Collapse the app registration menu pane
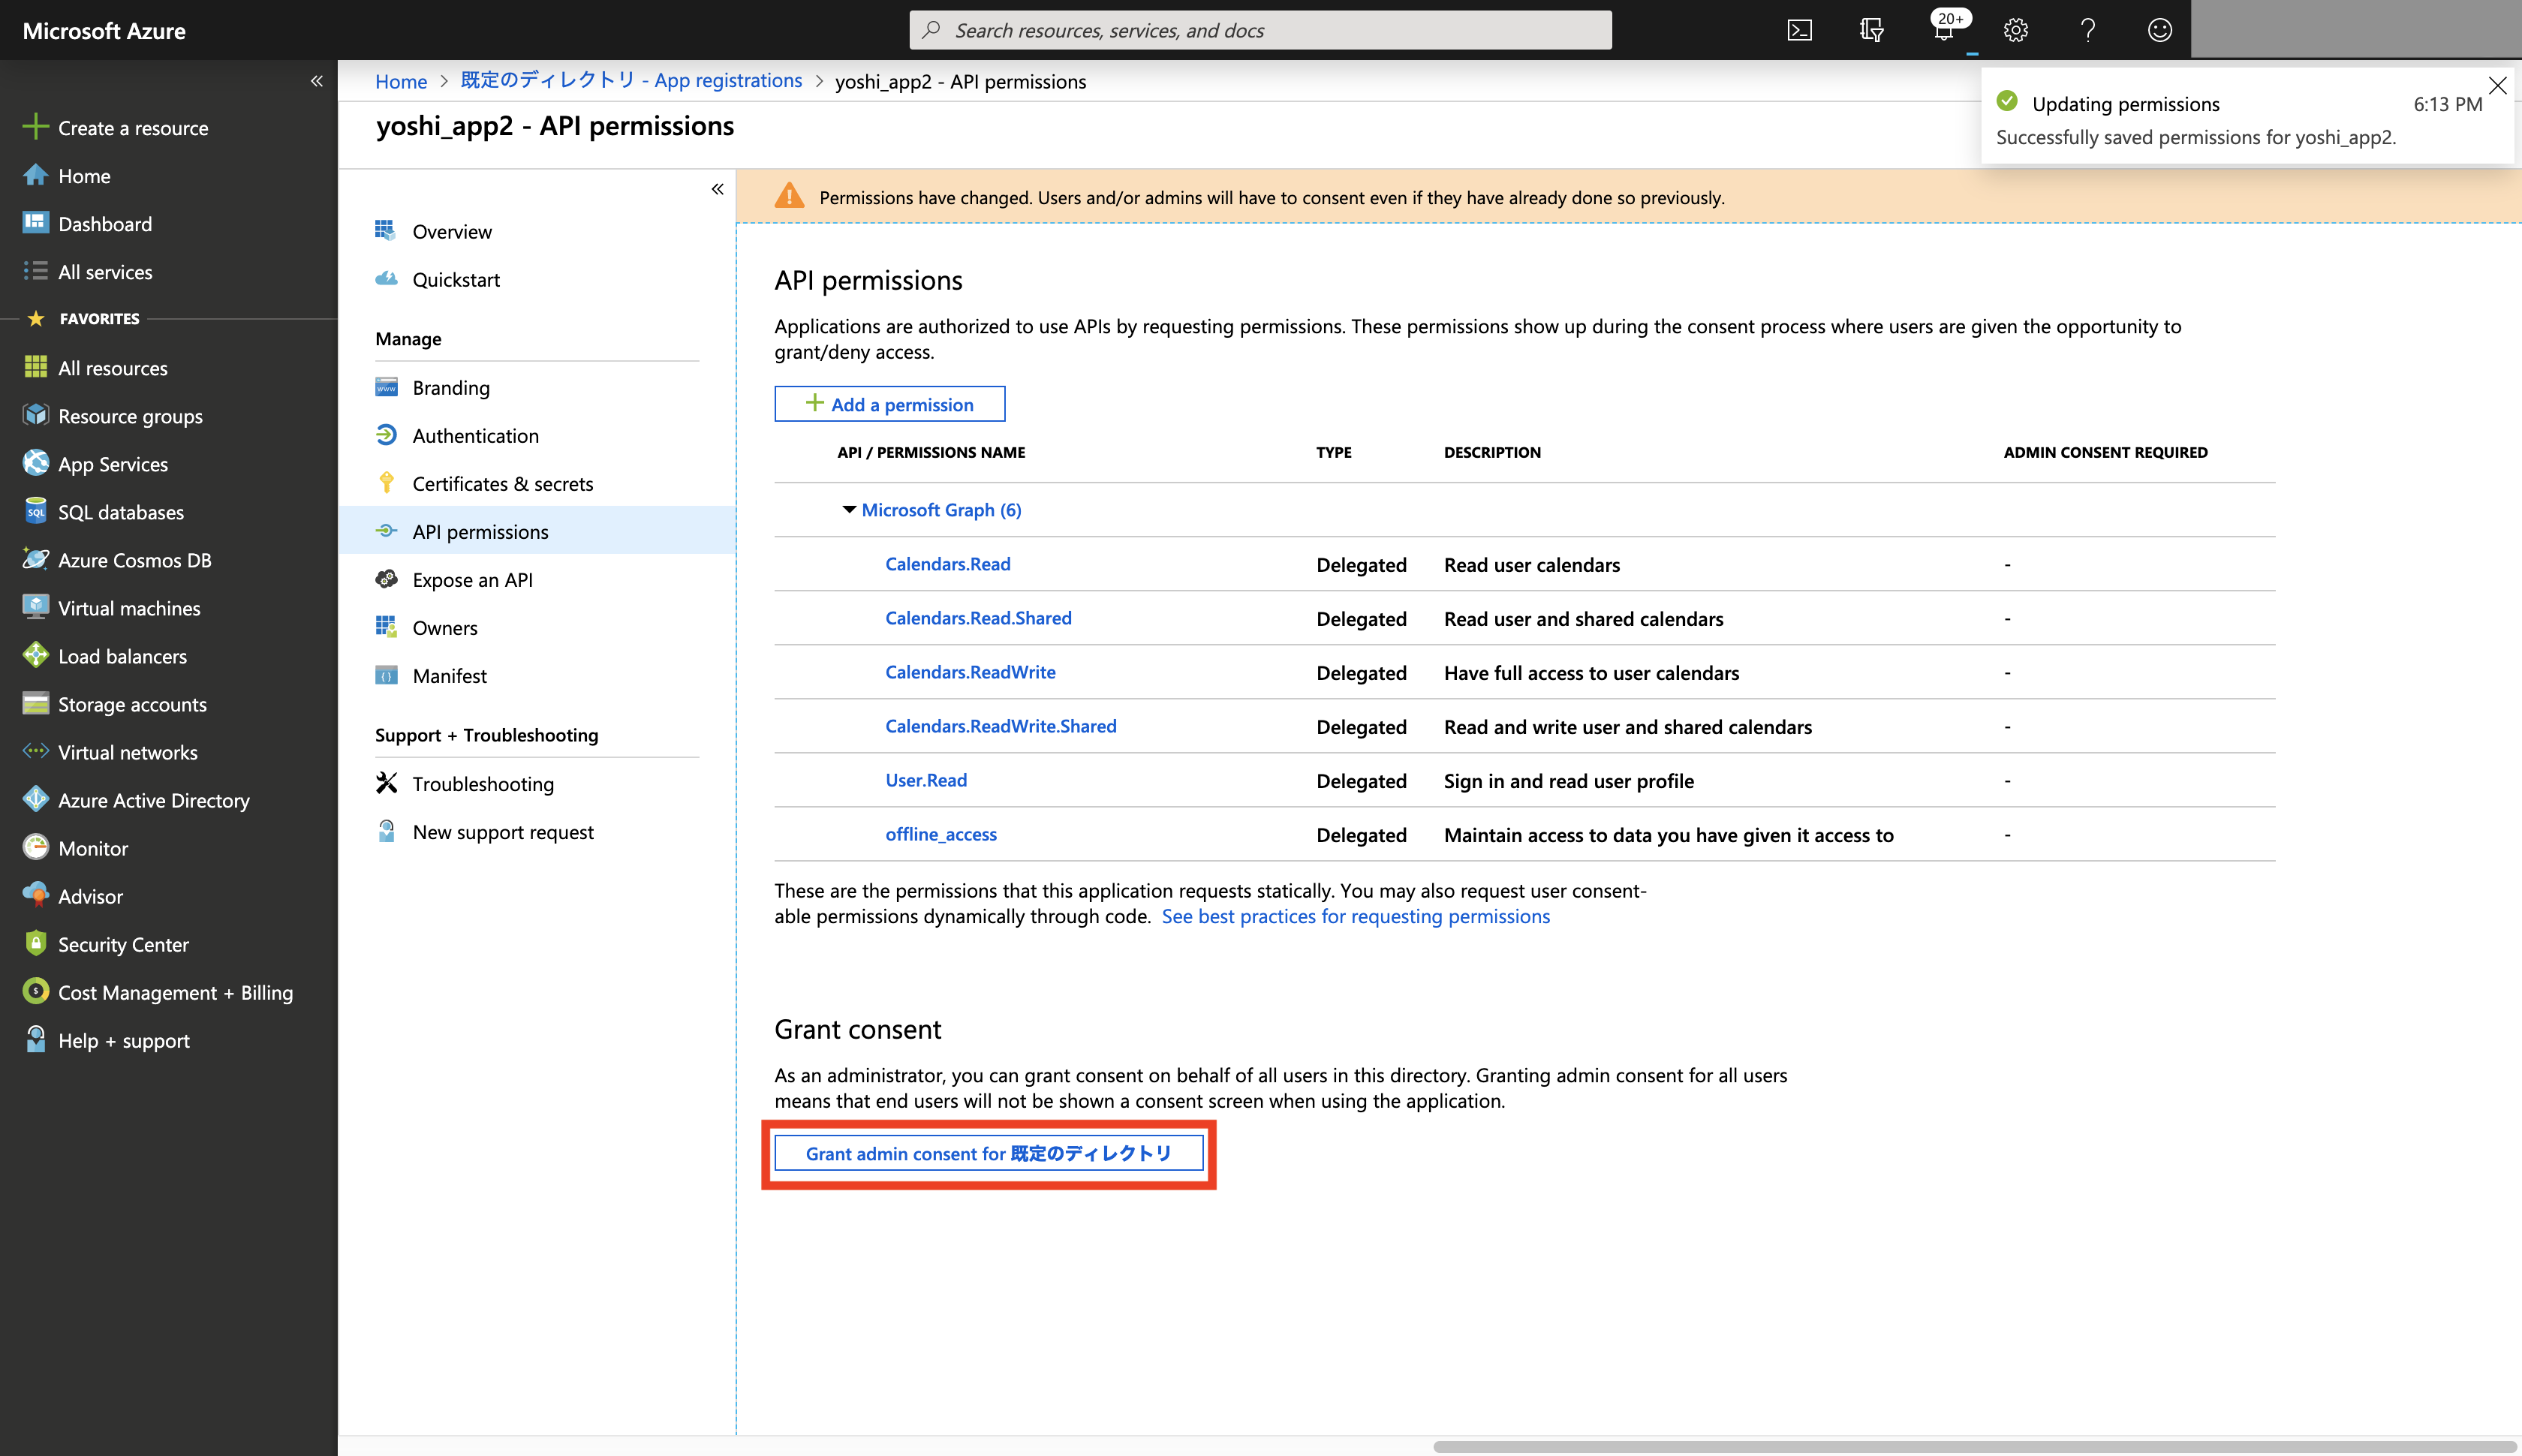2522x1456 pixels. click(717, 189)
